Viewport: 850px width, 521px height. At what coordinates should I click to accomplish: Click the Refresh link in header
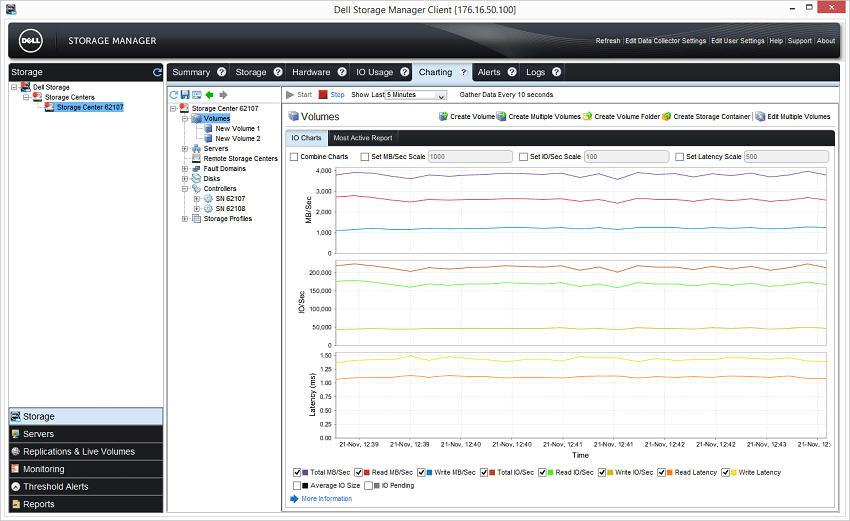(608, 41)
